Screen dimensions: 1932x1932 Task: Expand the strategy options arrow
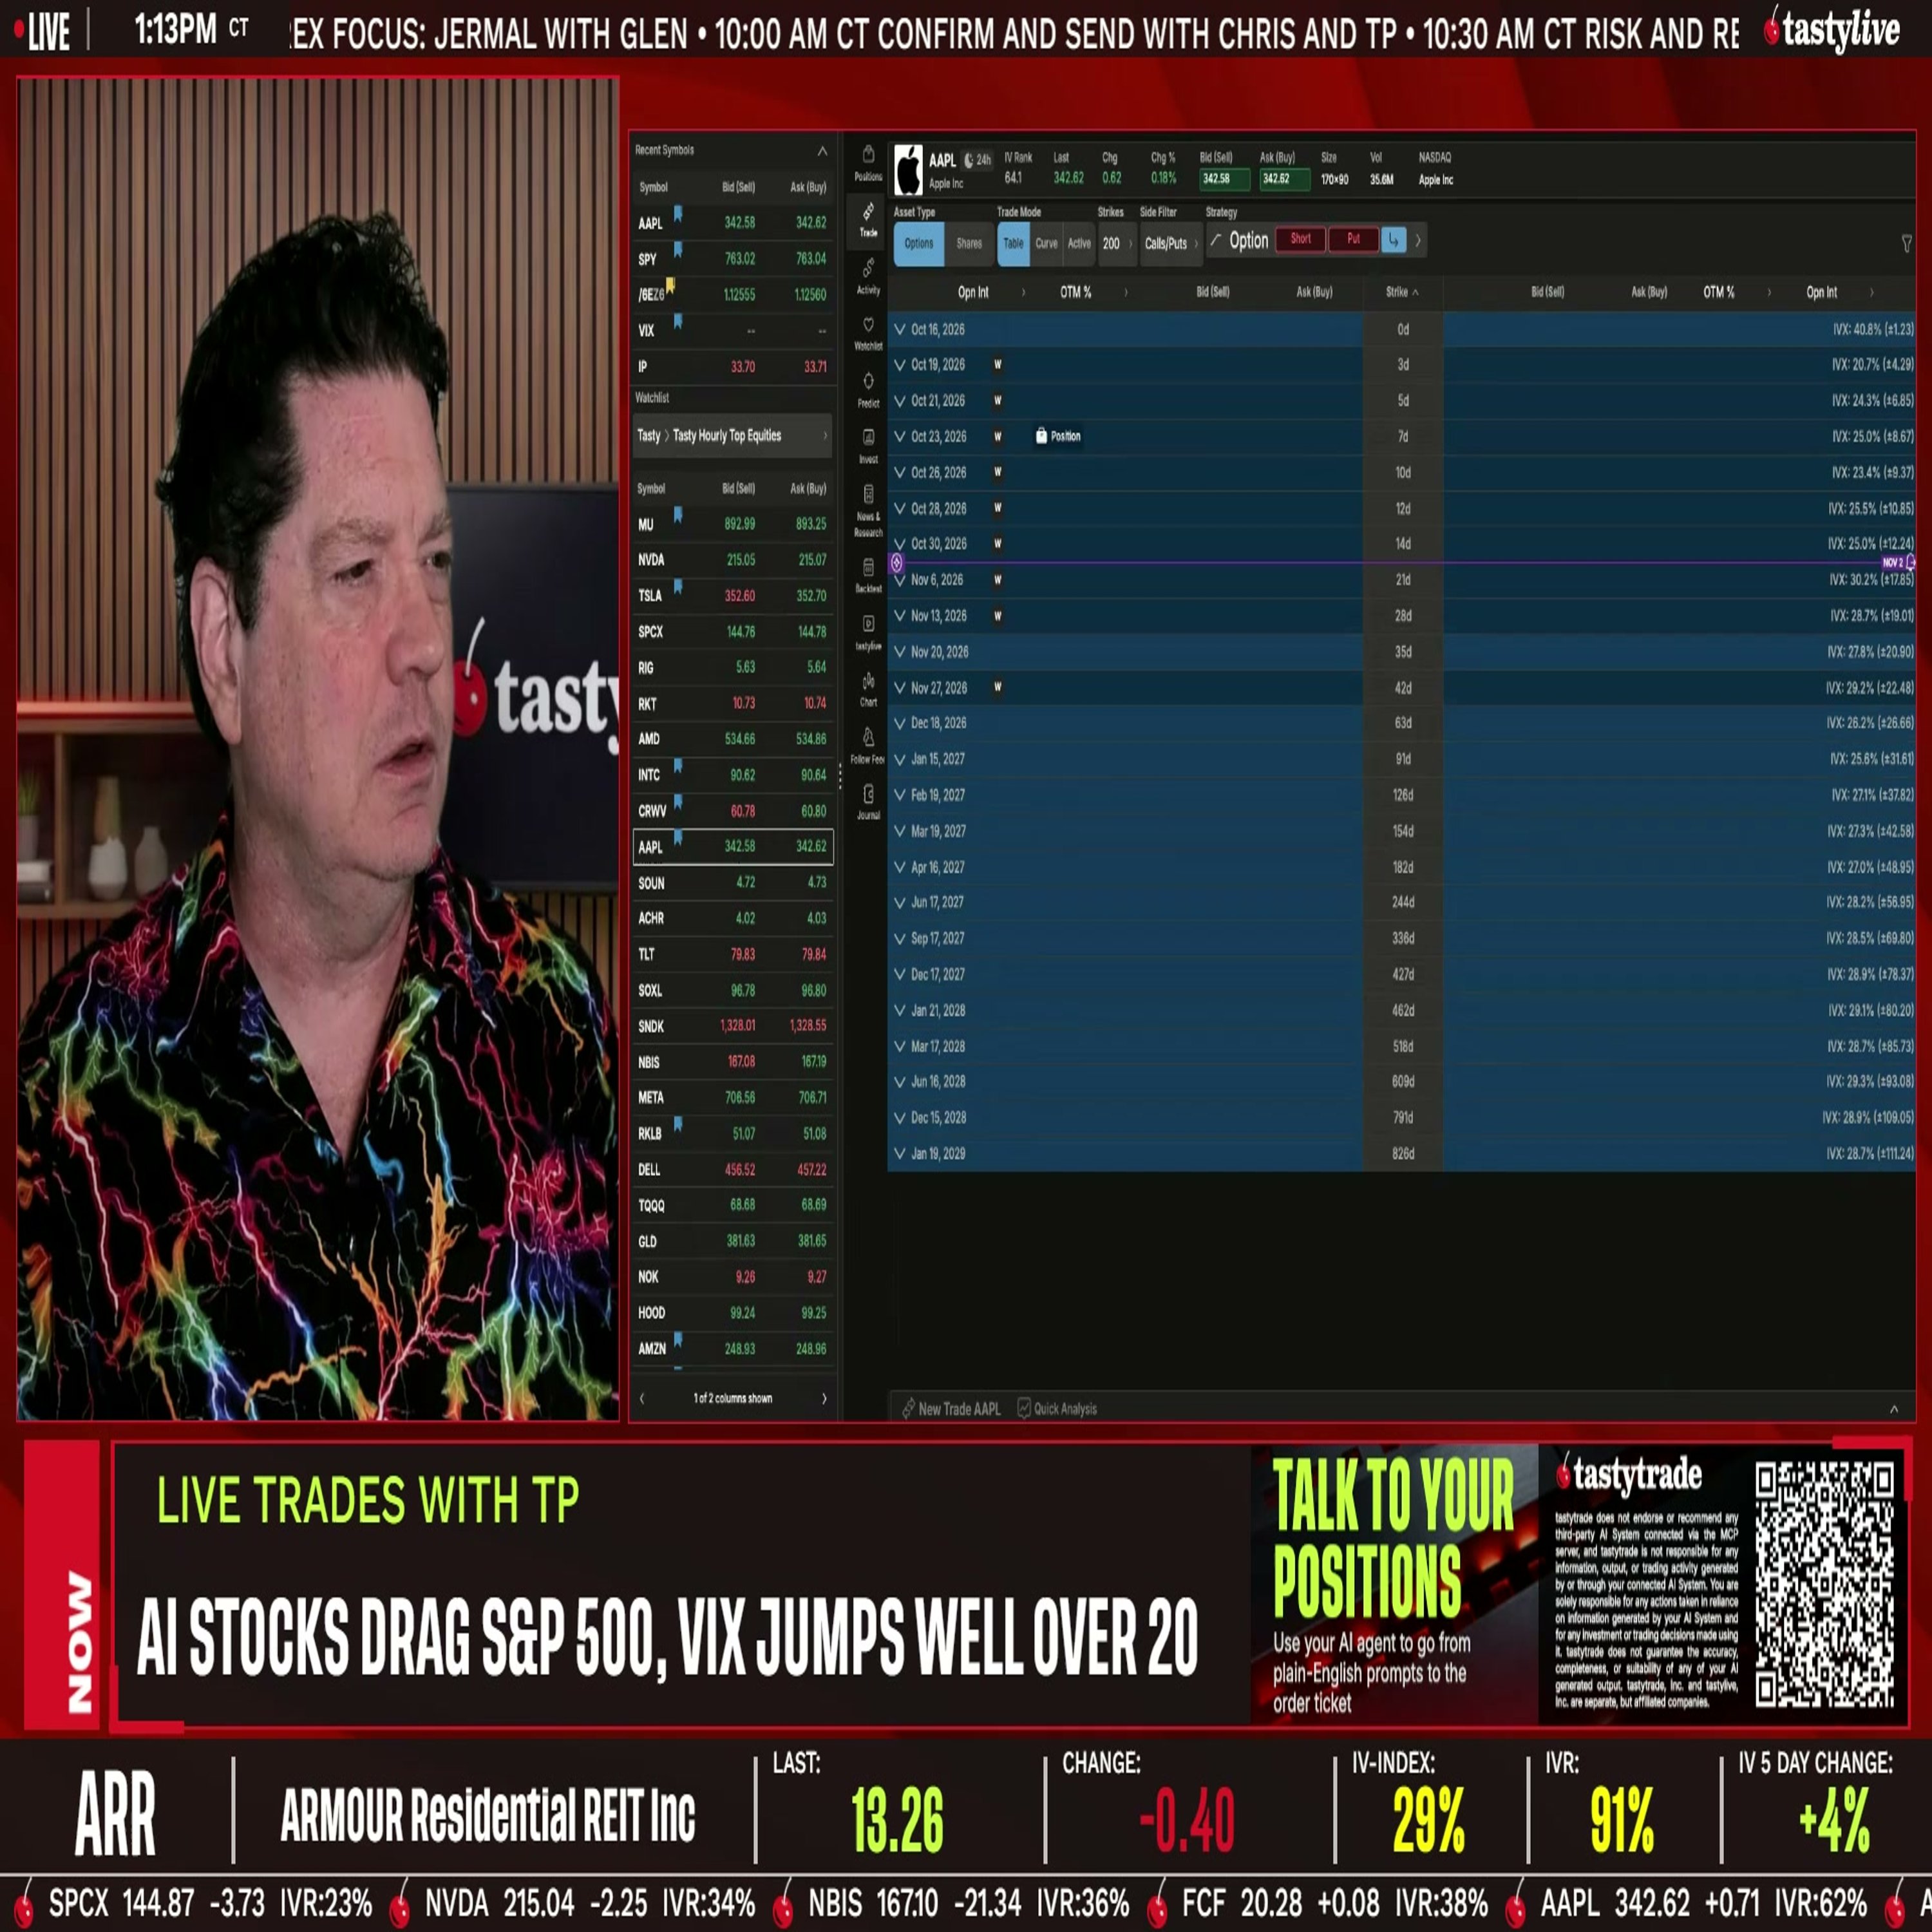tap(1417, 240)
